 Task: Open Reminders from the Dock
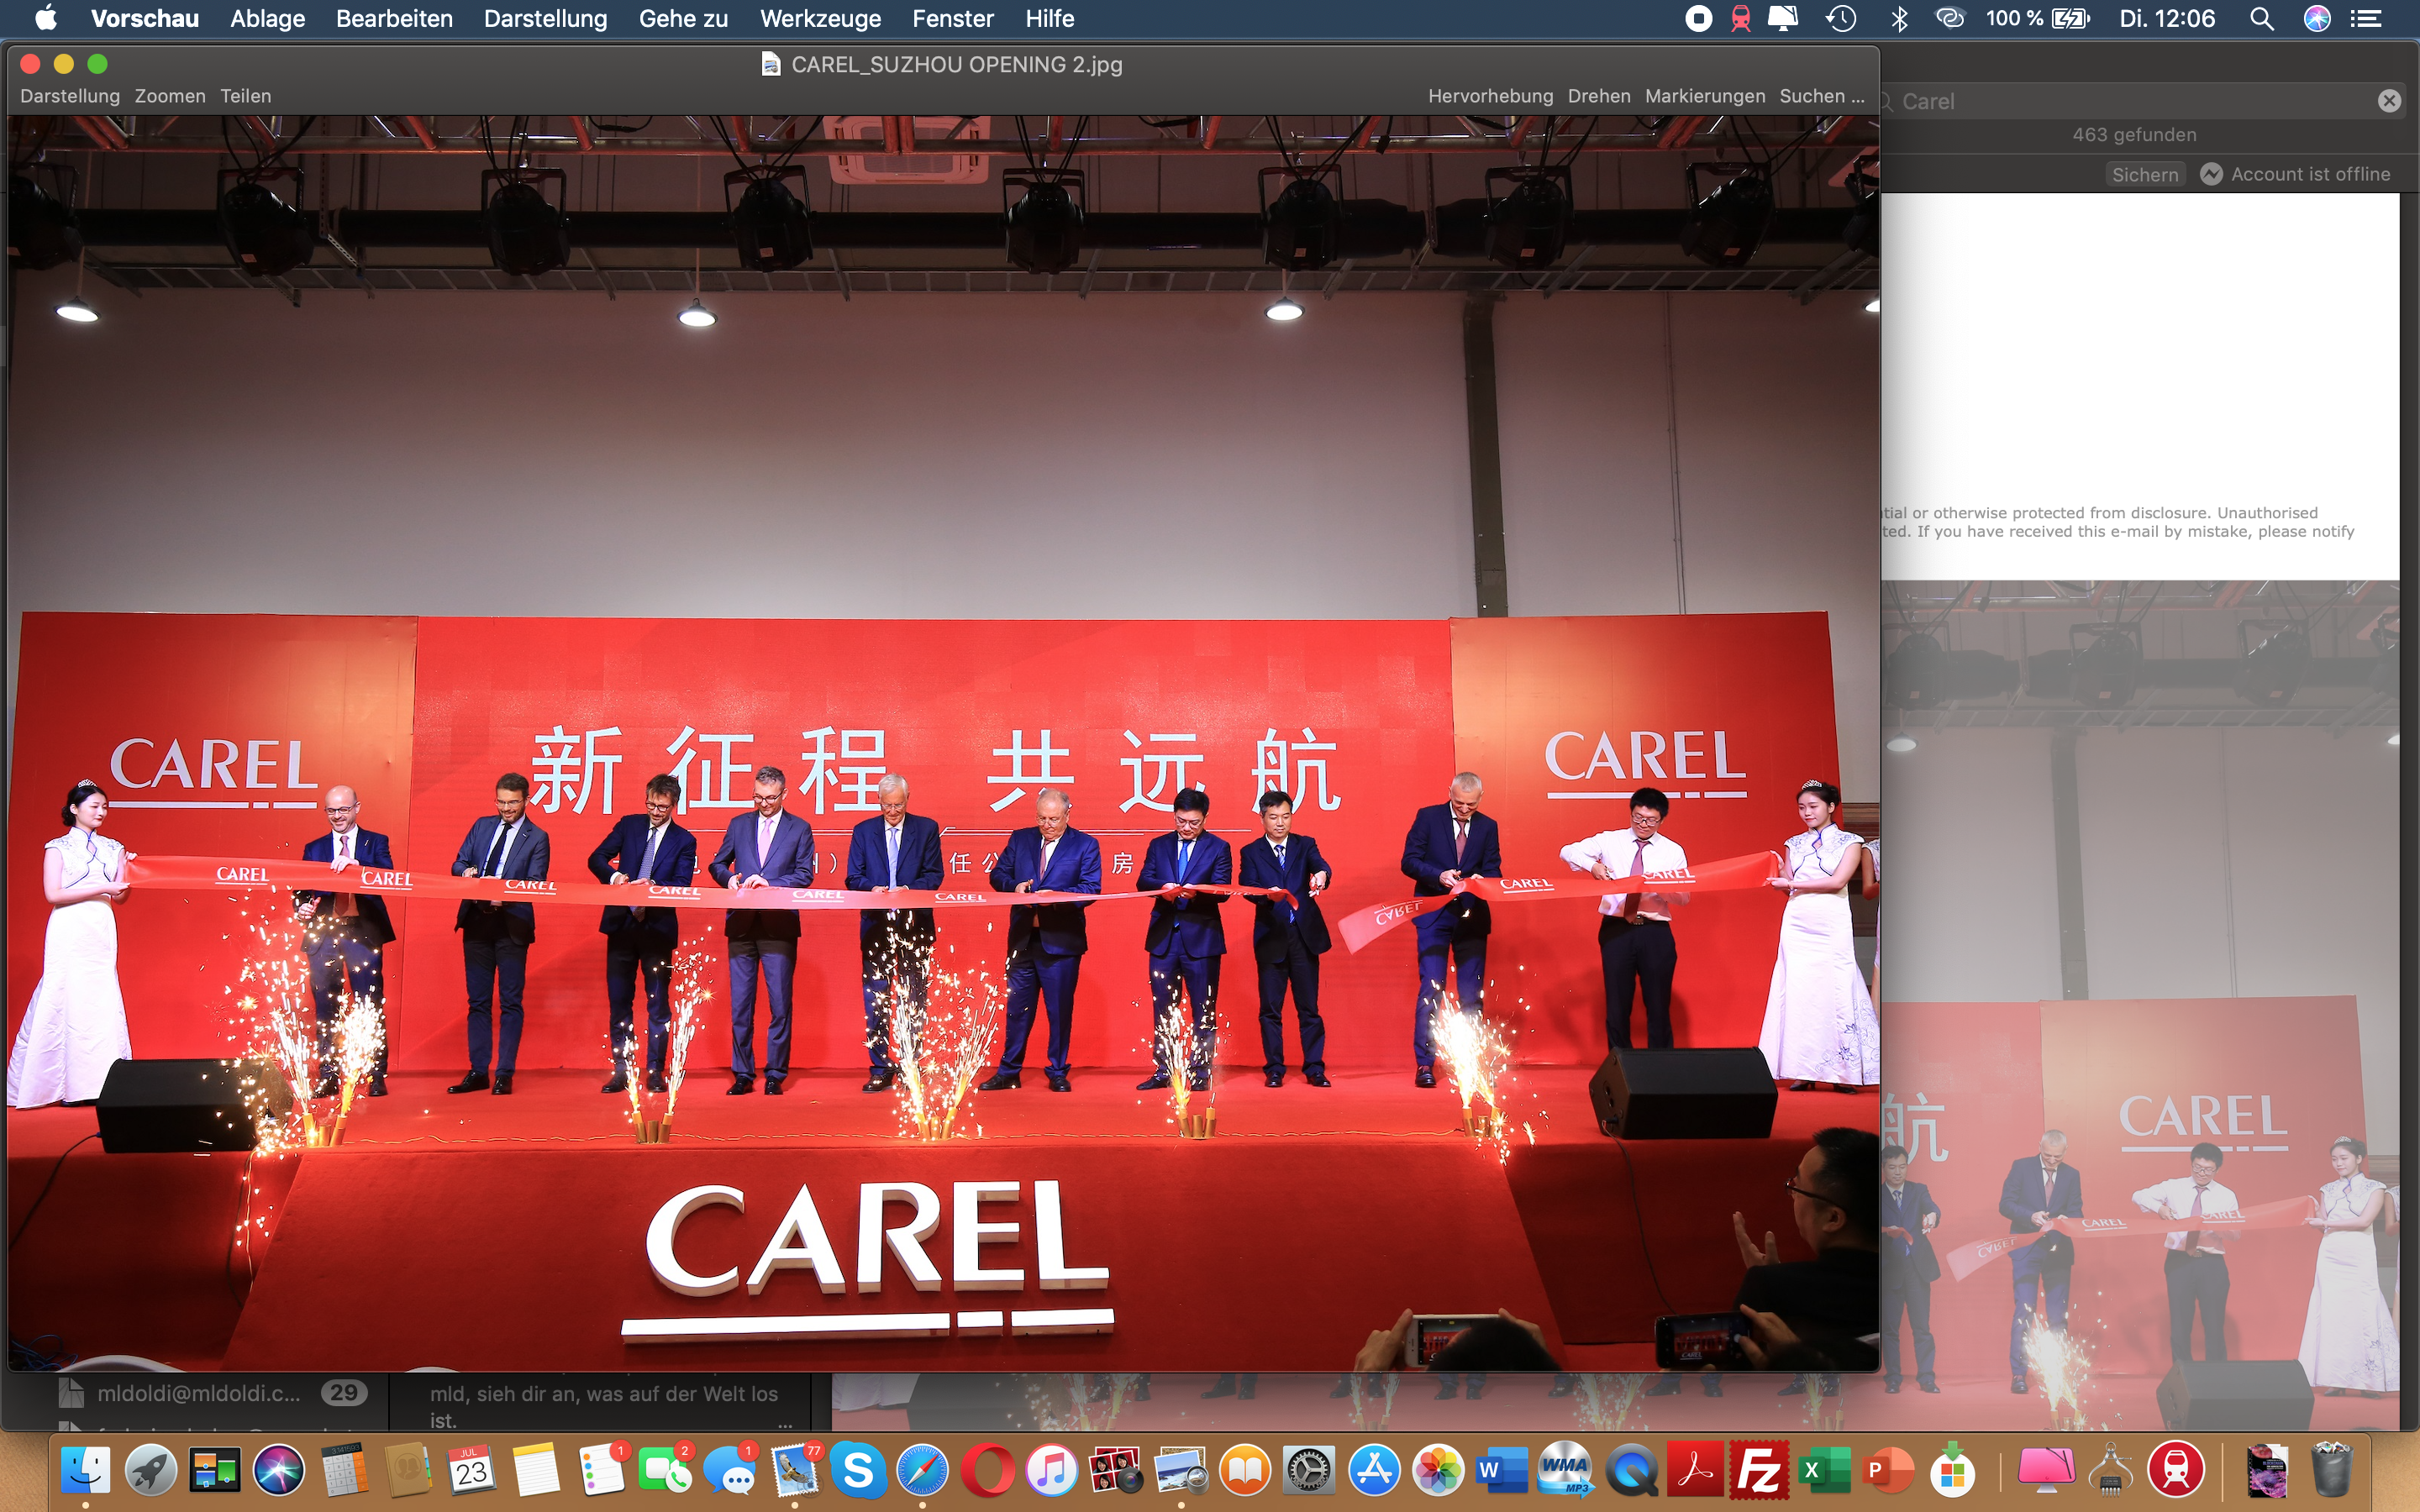point(601,1470)
